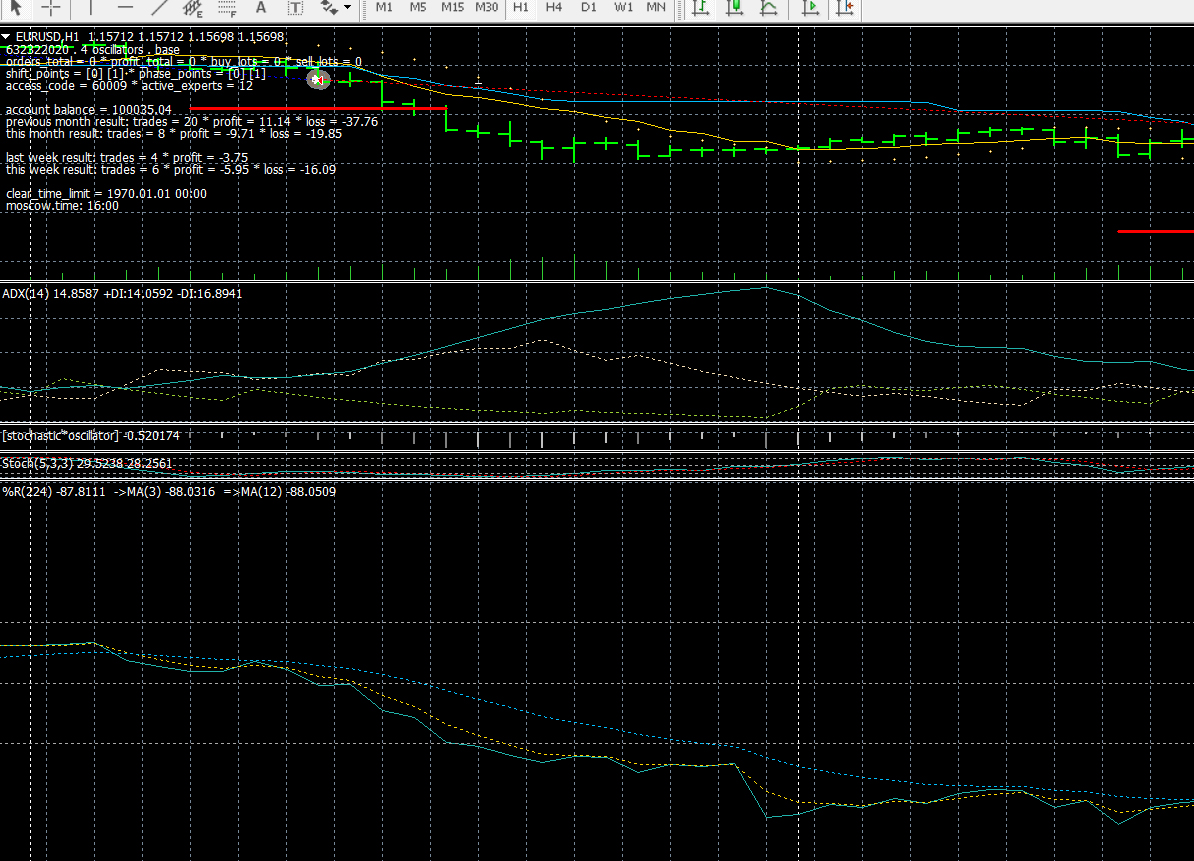Choose the equidistant channel tool

click(x=193, y=7)
